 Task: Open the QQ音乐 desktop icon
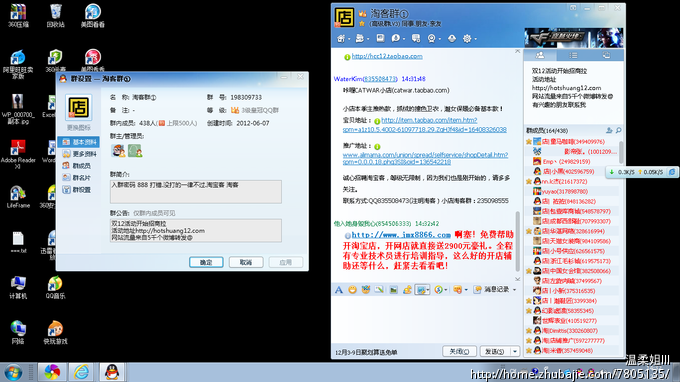tap(55, 287)
